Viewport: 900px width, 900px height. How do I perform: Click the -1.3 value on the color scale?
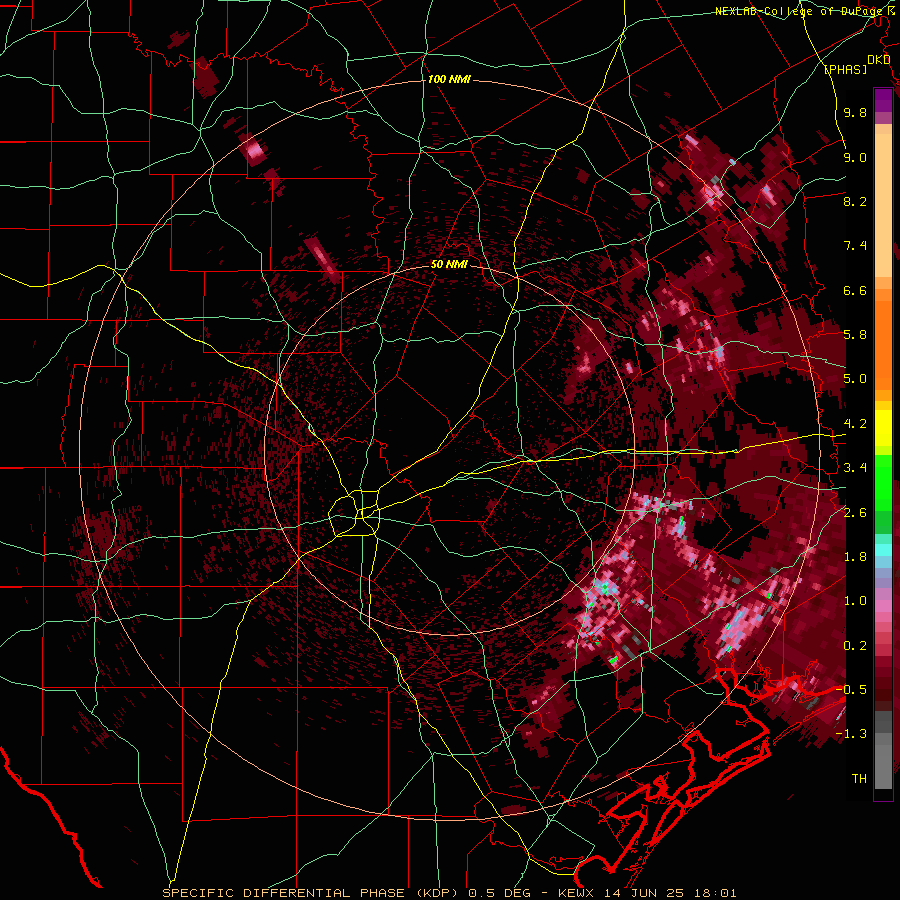pos(851,734)
